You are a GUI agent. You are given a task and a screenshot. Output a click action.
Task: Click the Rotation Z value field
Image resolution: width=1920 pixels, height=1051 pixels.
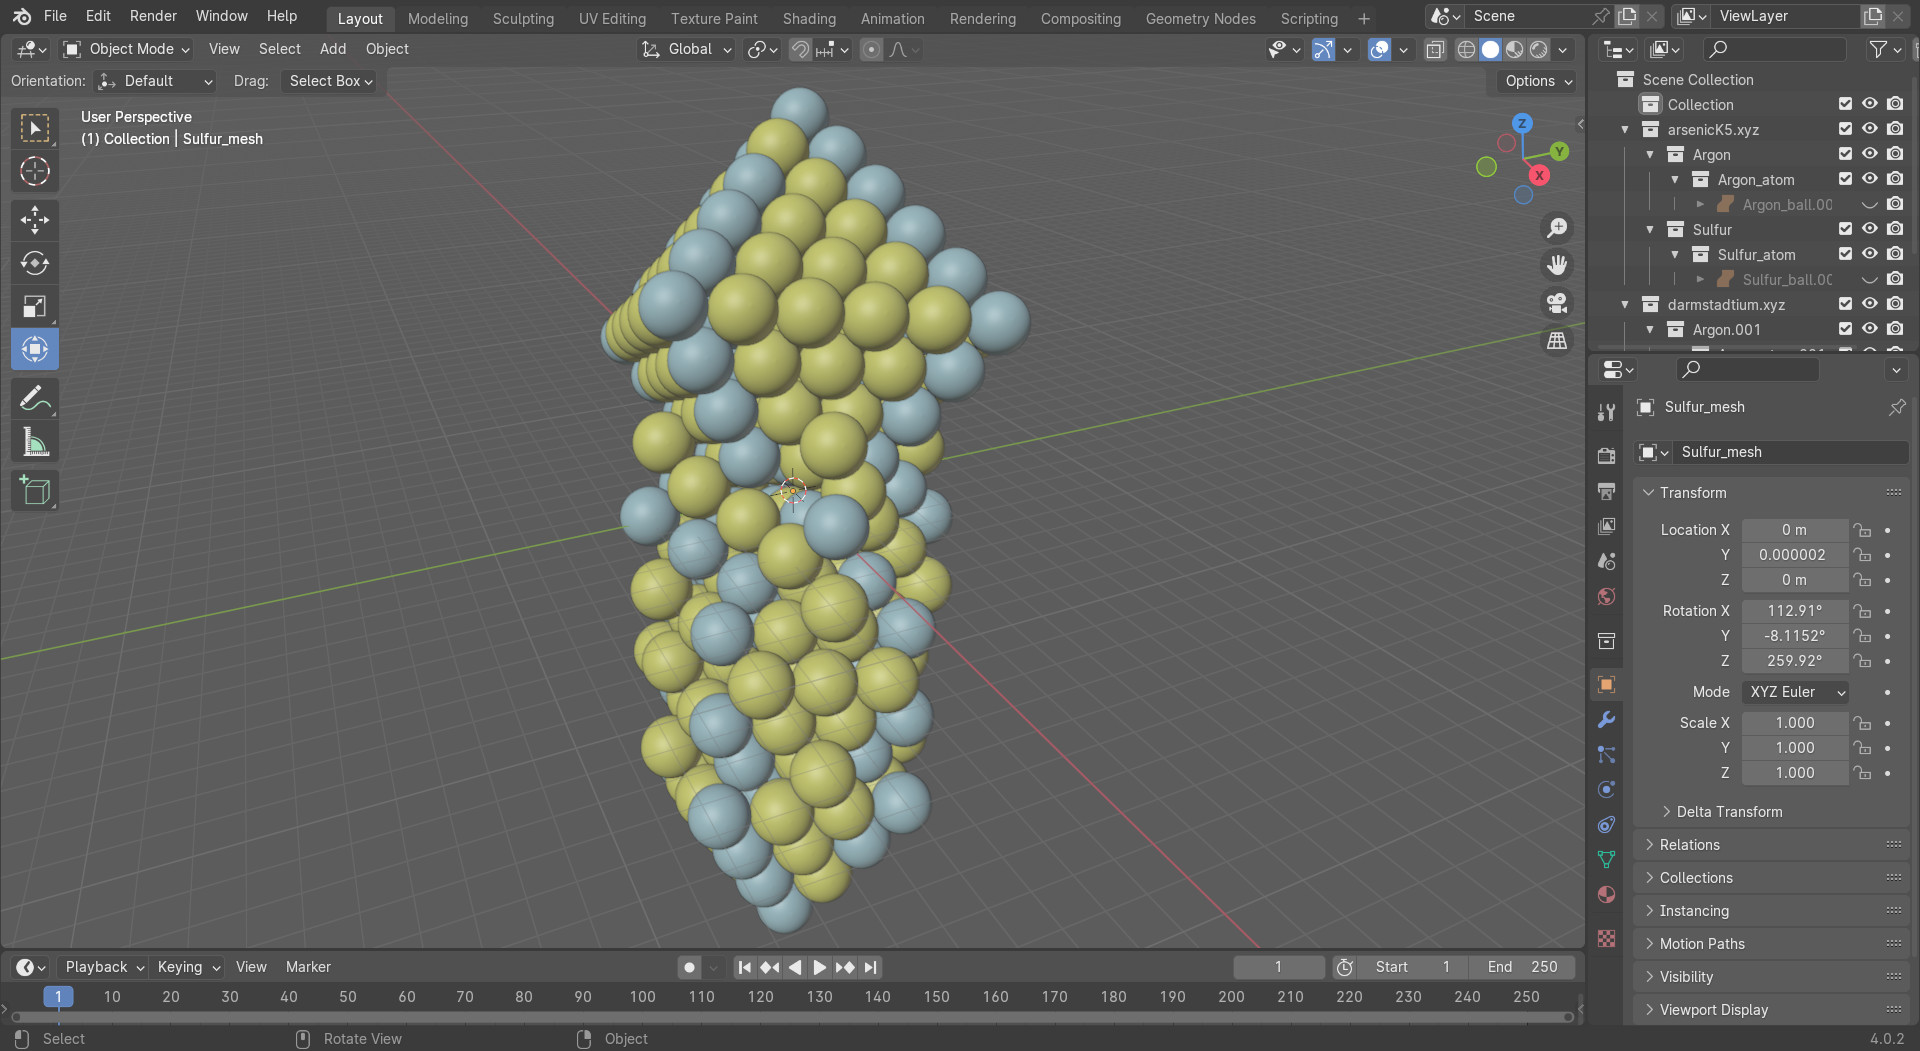coord(1794,661)
